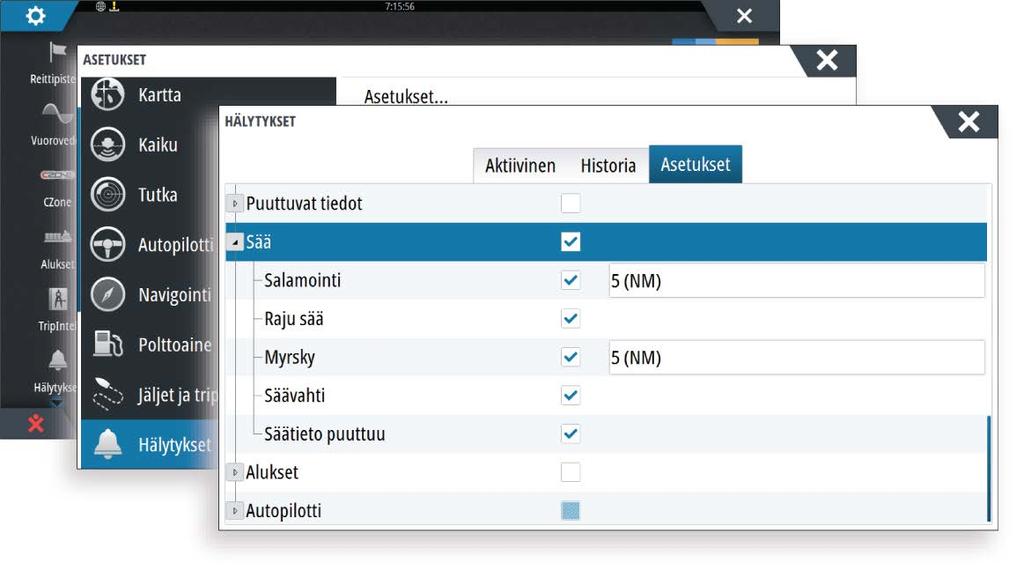Select the Kaiku sonar icon
Viewport: 1024px width, 578px height.
click(x=108, y=144)
